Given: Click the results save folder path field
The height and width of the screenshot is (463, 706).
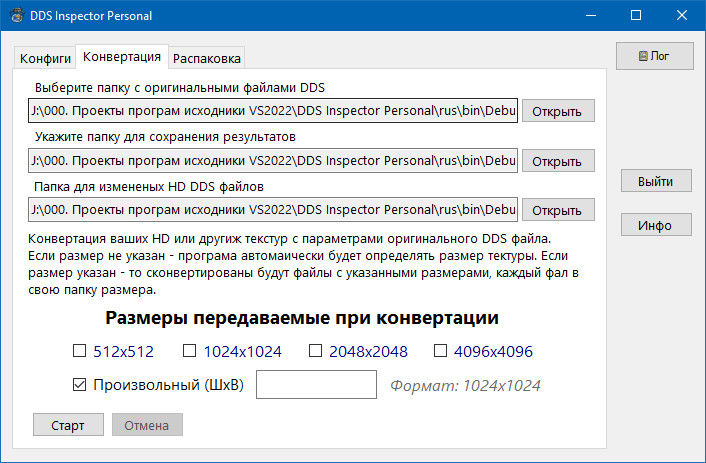Looking at the screenshot, I should point(272,160).
